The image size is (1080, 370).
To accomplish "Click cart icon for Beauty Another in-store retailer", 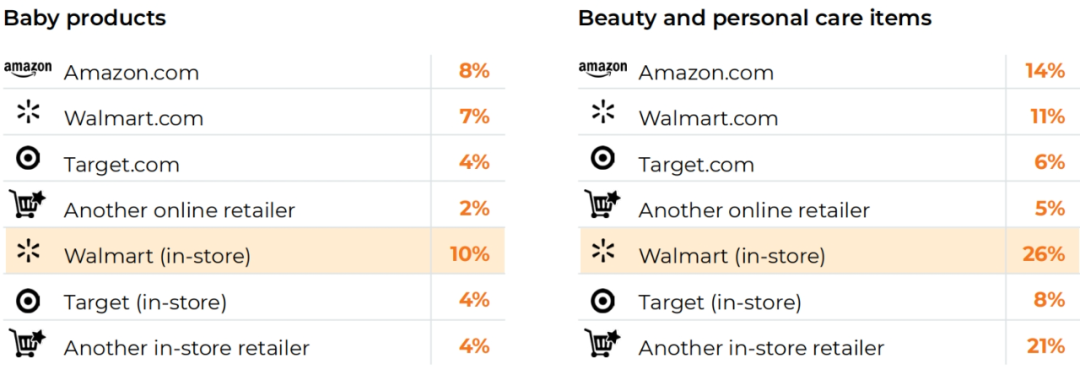I will [x=602, y=343].
